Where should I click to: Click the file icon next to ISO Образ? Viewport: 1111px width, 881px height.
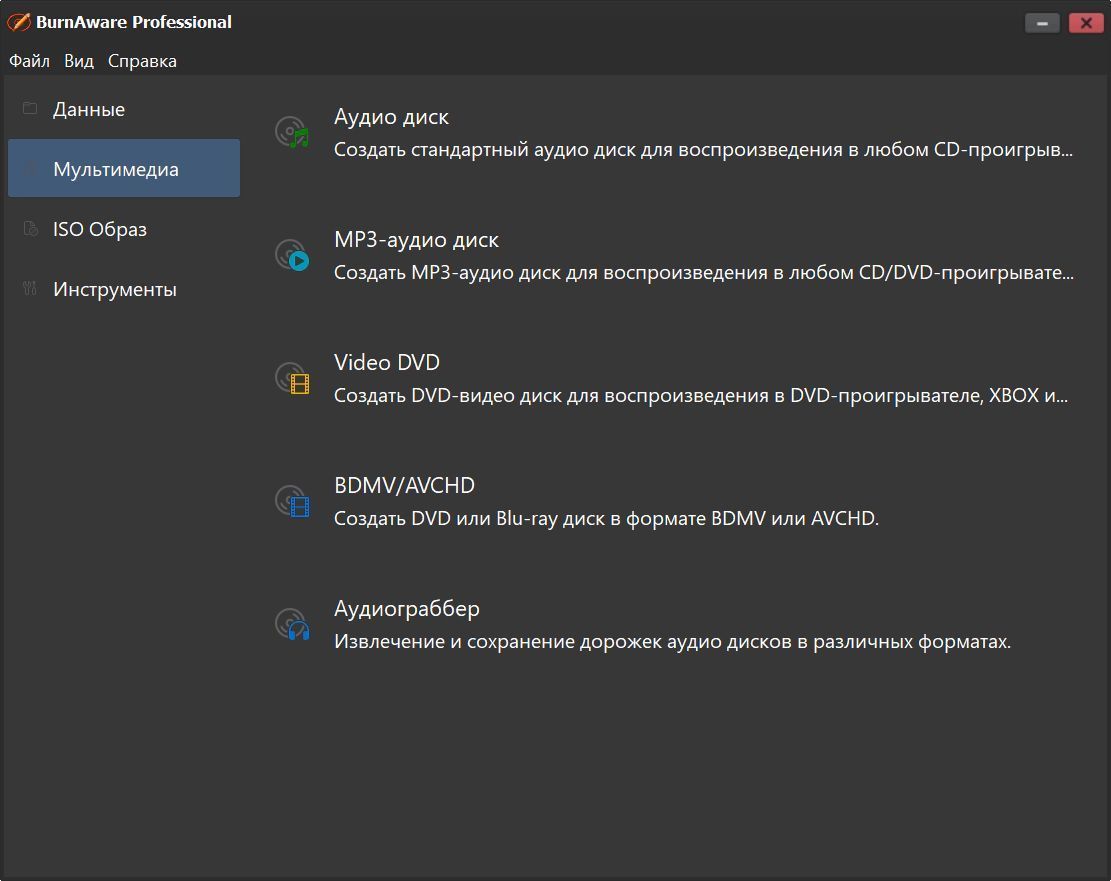[x=30, y=228]
